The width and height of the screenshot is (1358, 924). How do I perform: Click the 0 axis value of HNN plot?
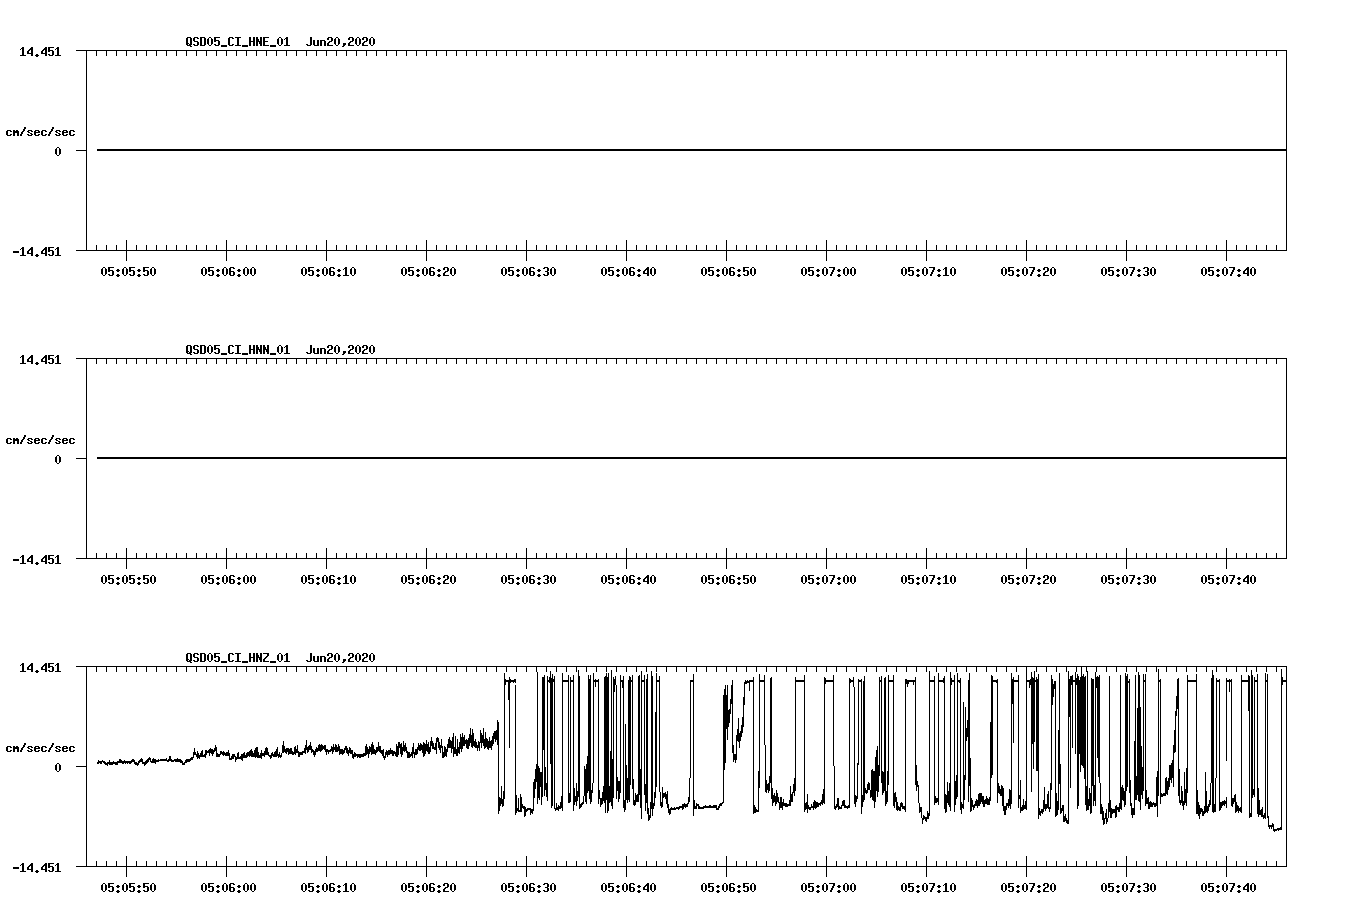tap(58, 460)
